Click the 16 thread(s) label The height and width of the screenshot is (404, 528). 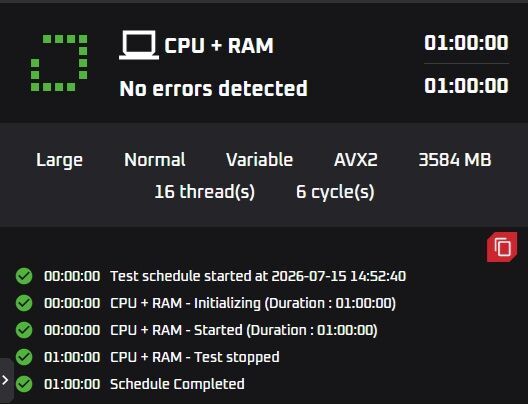tap(204, 192)
